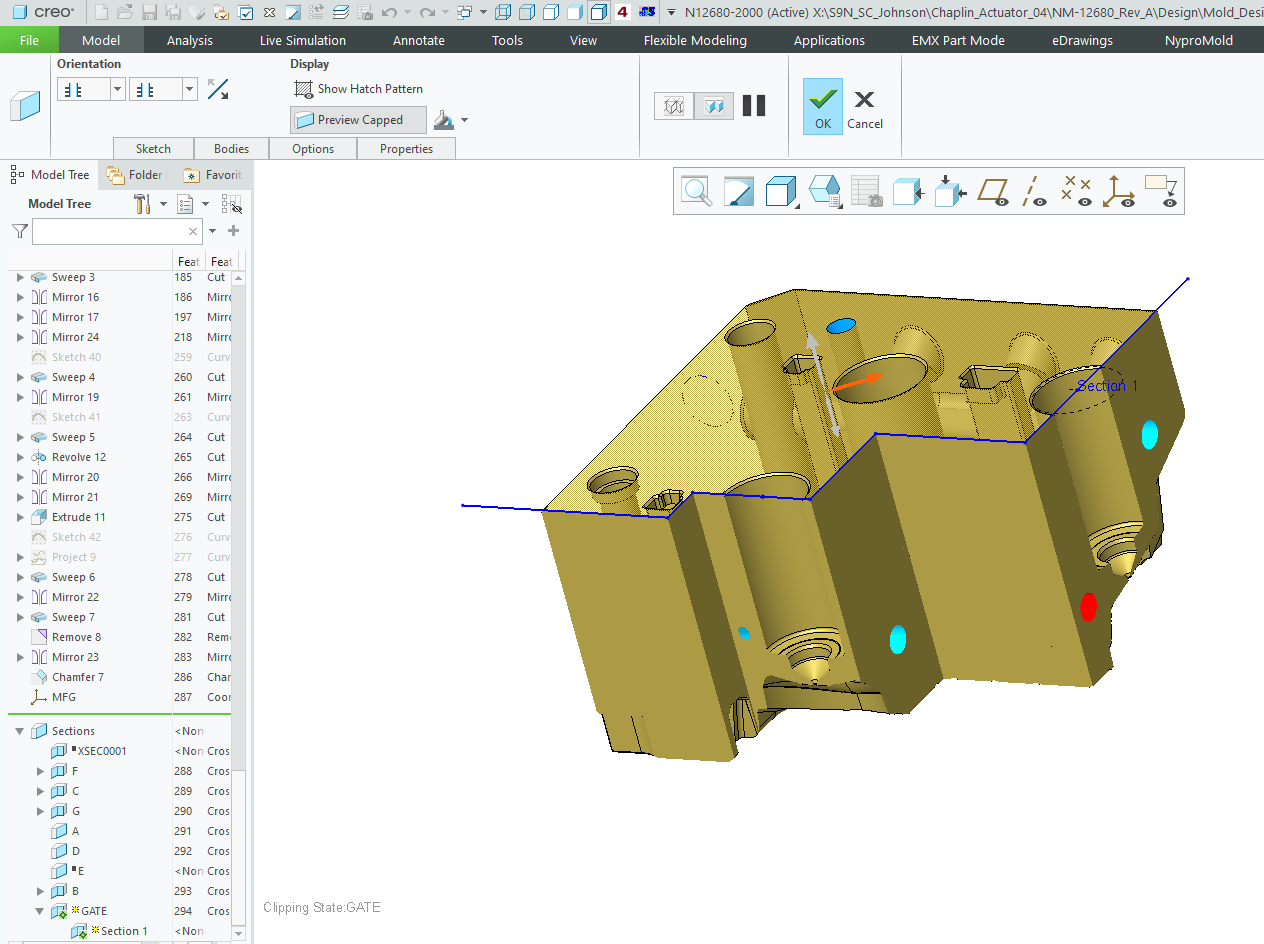The width and height of the screenshot is (1264, 944).
Task: Toggle datum planes display visibility
Action: tap(994, 190)
